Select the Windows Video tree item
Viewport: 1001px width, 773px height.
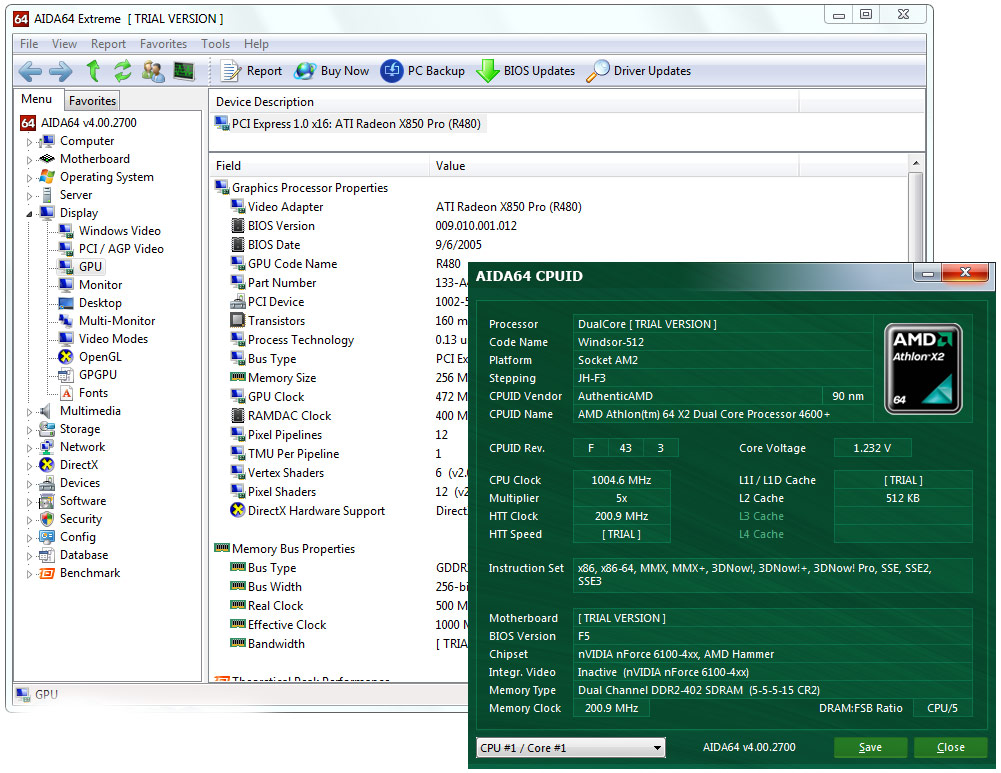click(x=119, y=231)
